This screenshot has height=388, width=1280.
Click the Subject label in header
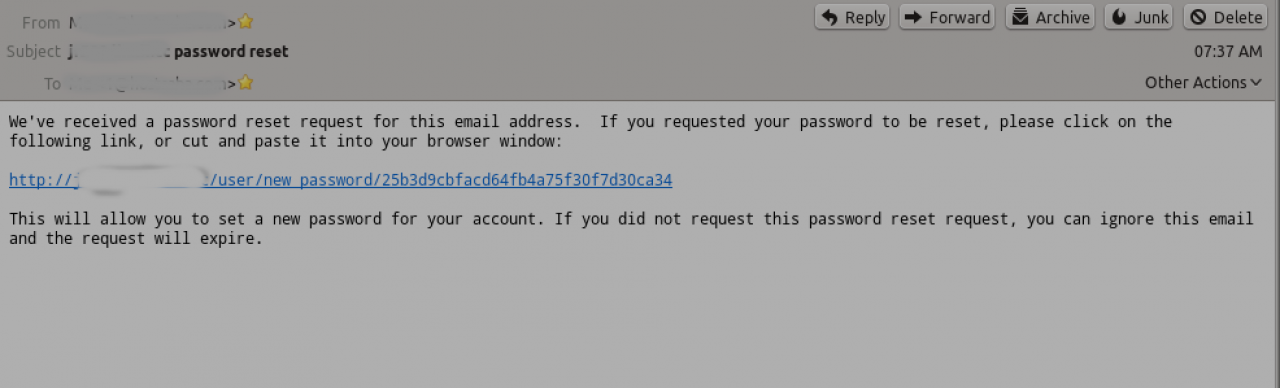[34, 51]
